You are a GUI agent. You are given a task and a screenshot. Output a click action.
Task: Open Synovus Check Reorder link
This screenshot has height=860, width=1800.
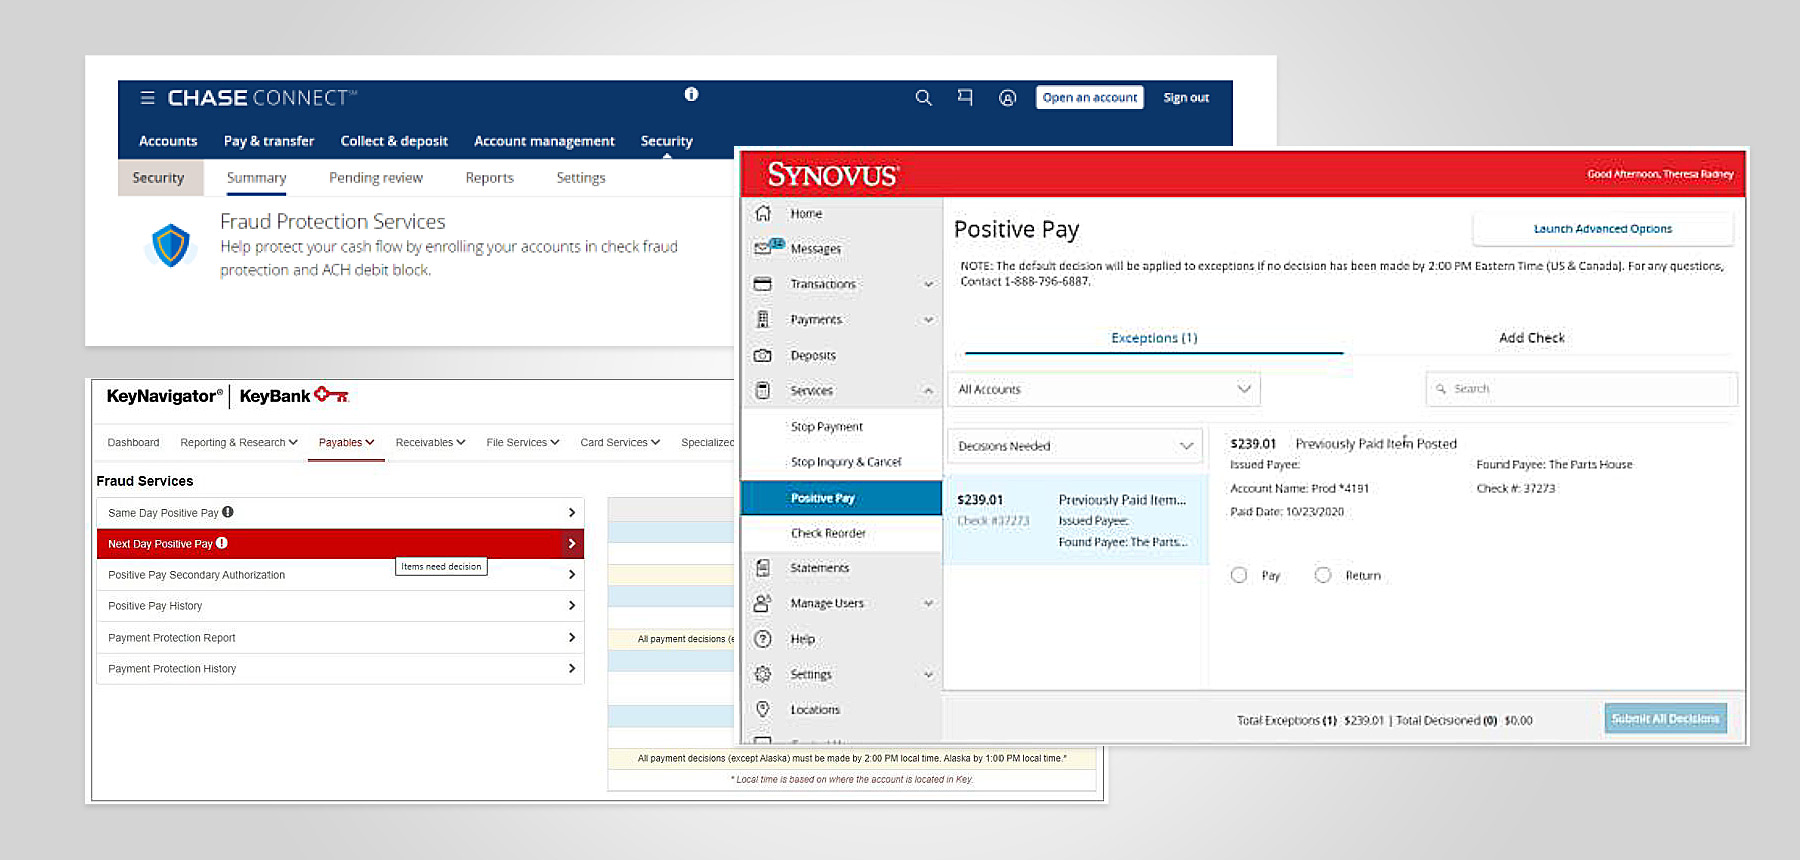click(x=828, y=533)
